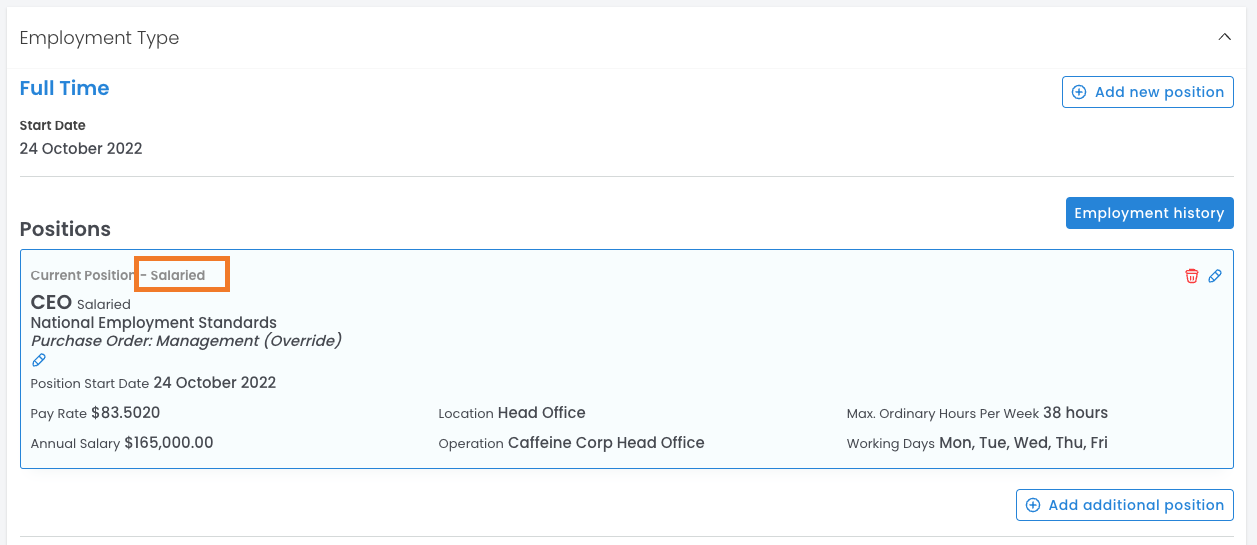This screenshot has width=1257, height=545.
Task: Click the plus icon in Add additional position
Action: point(1033,505)
